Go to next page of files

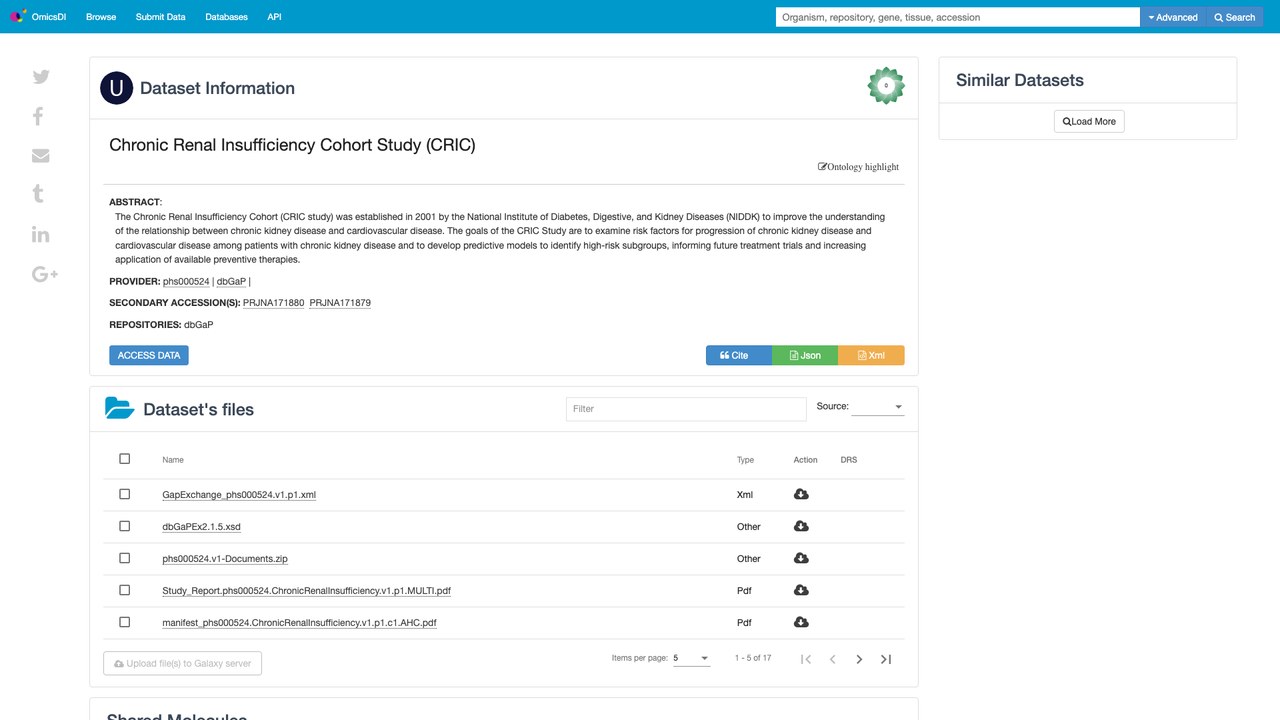tap(859, 659)
